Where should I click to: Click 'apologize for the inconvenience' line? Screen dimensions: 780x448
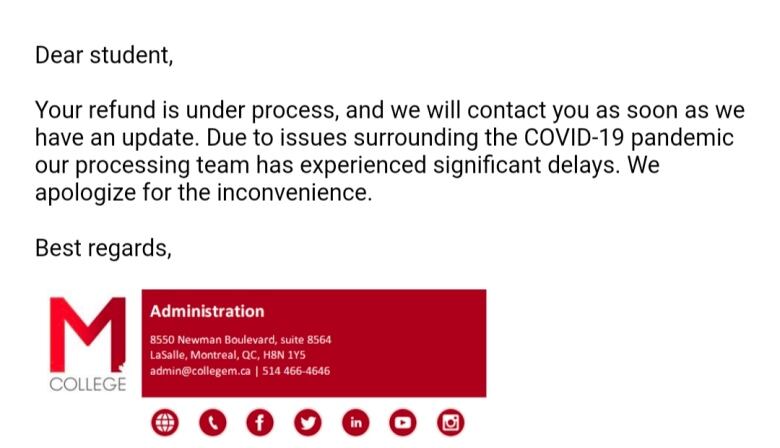coord(203,193)
